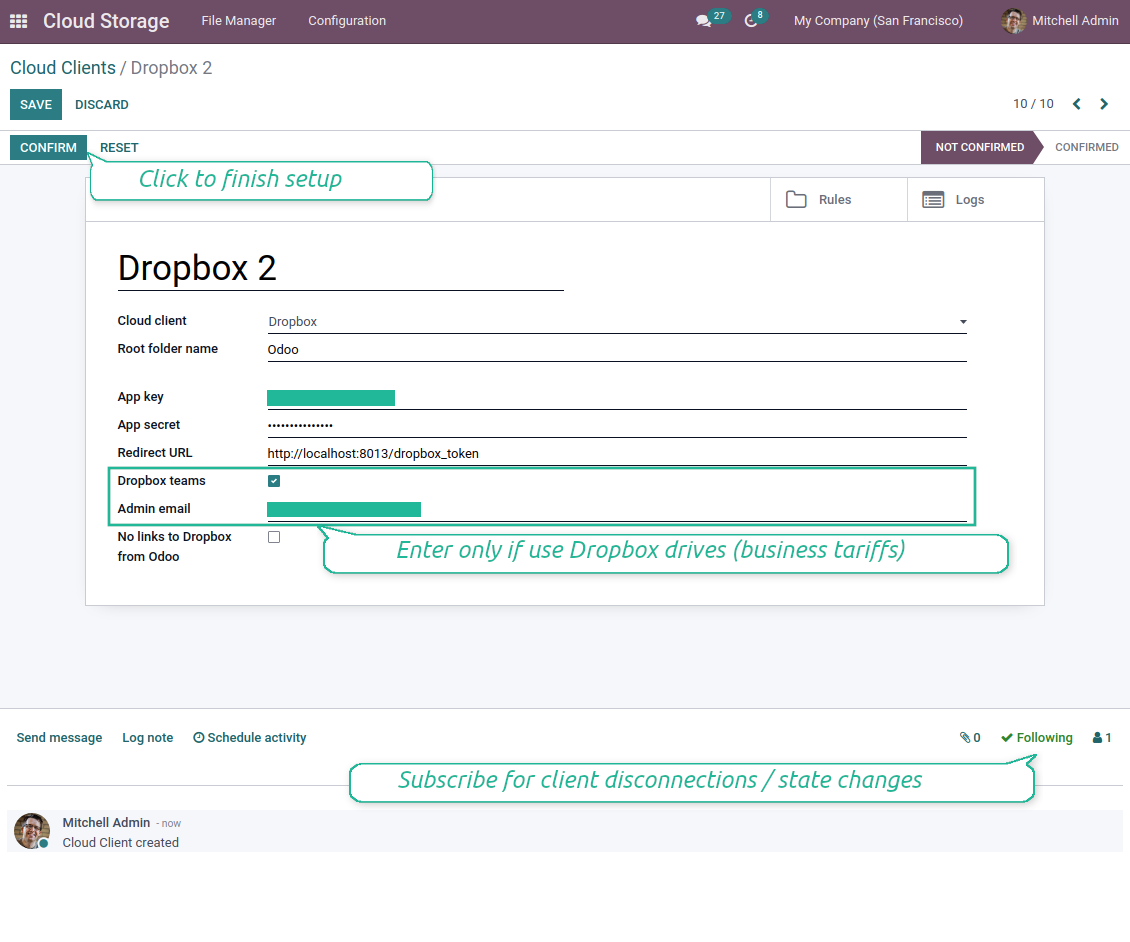Click Mitchell Admin avatar in chatter message
The image size is (1130, 942).
click(x=32, y=831)
